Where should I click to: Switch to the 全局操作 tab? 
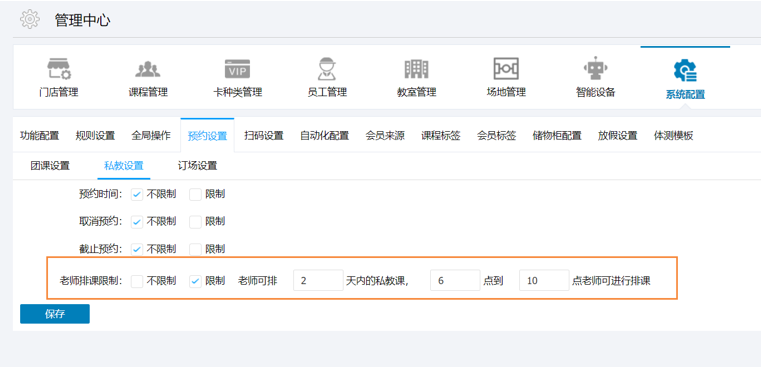pyautogui.click(x=151, y=135)
